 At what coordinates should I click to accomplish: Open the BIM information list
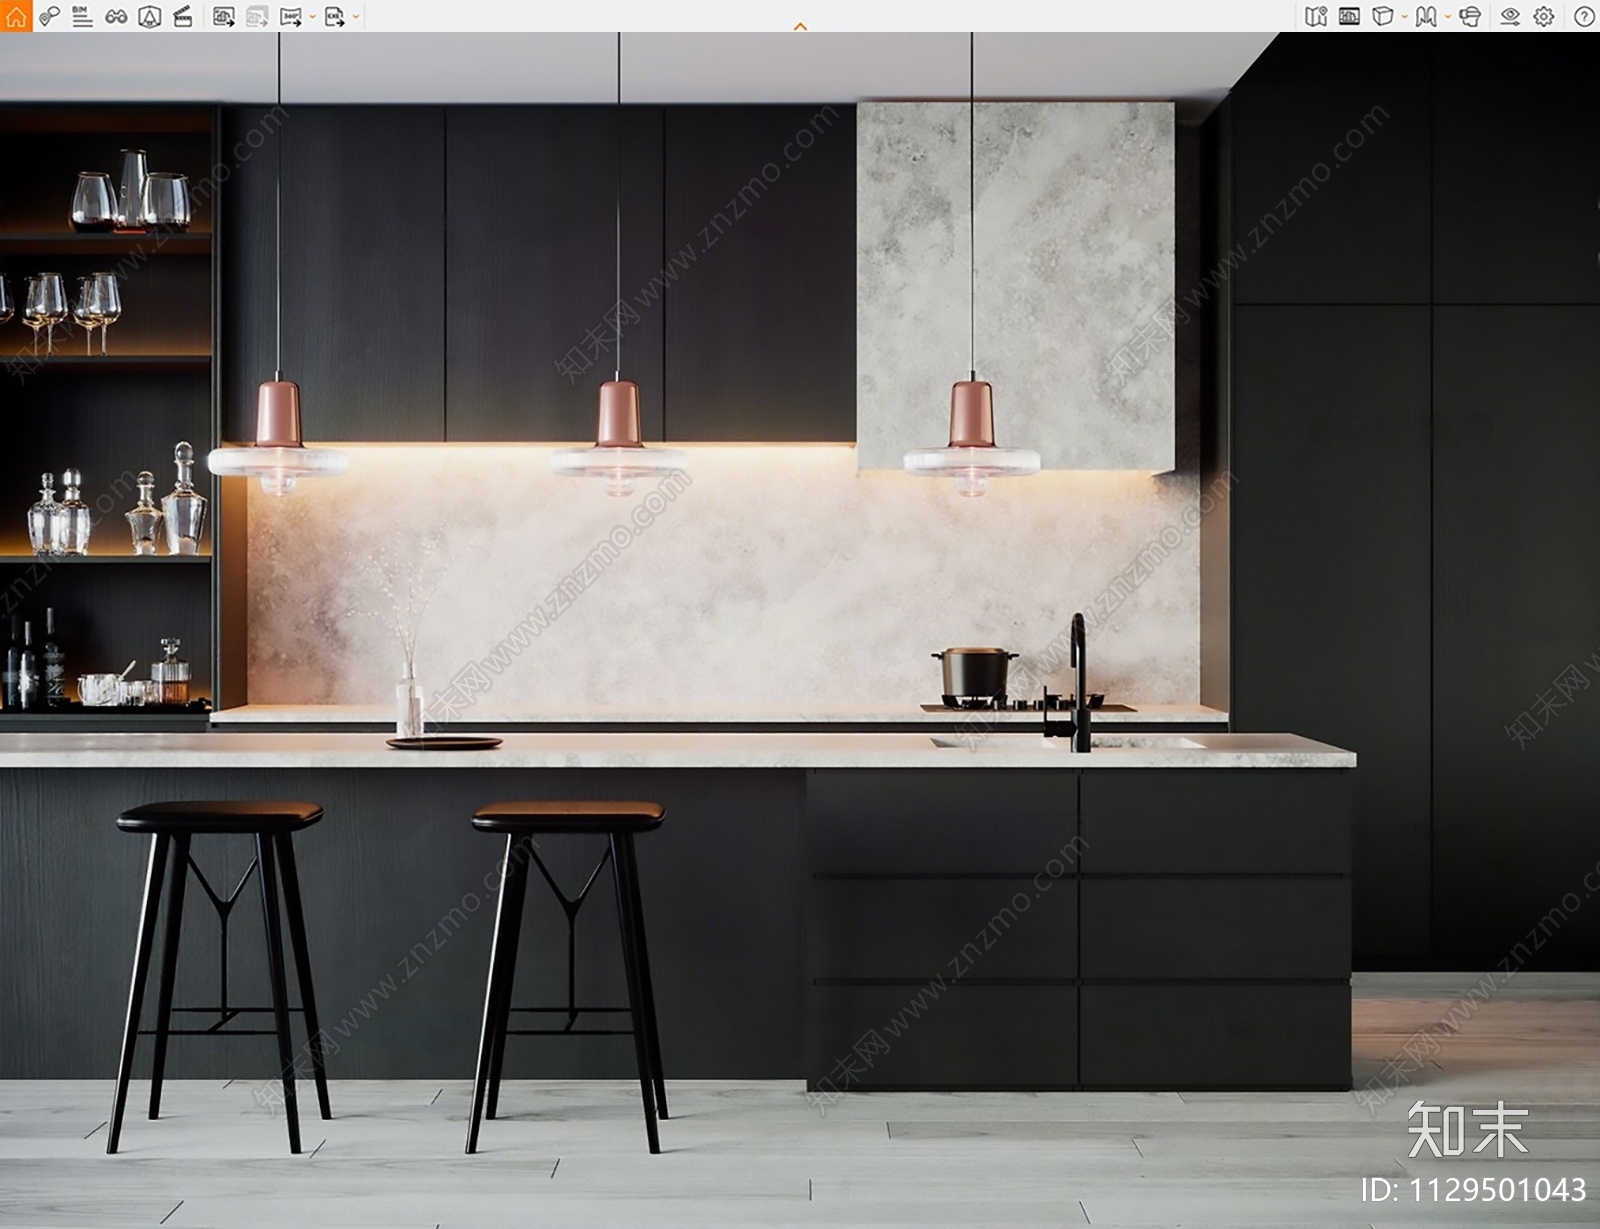click(82, 16)
